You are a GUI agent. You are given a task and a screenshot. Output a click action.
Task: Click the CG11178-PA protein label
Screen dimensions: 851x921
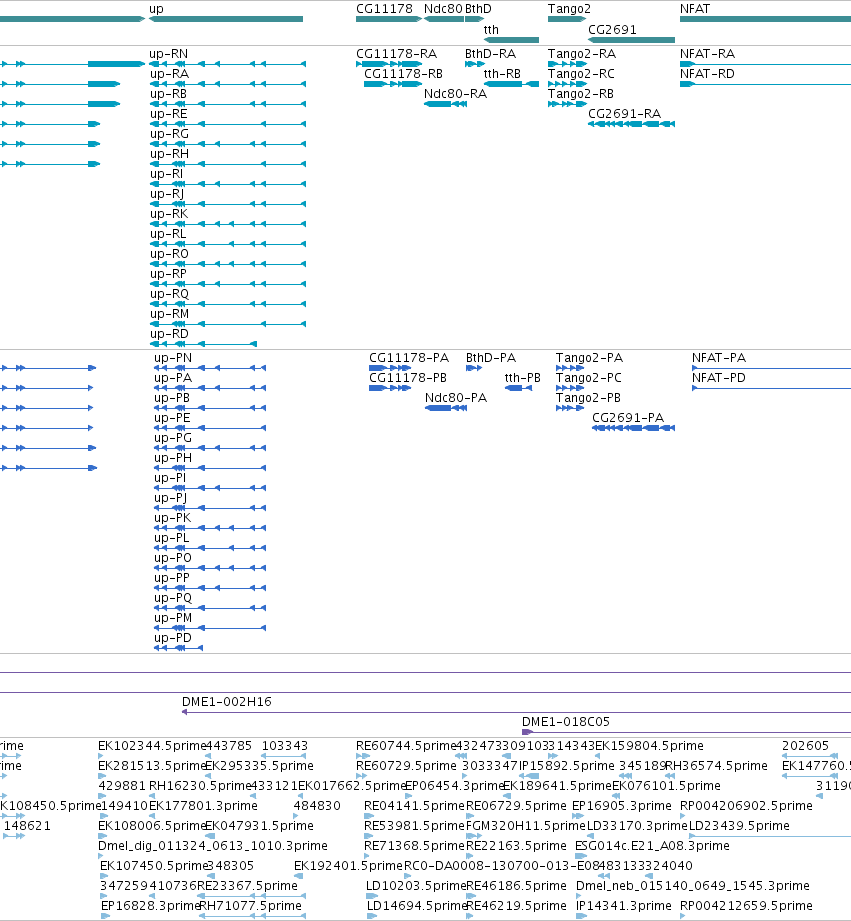coord(409,358)
